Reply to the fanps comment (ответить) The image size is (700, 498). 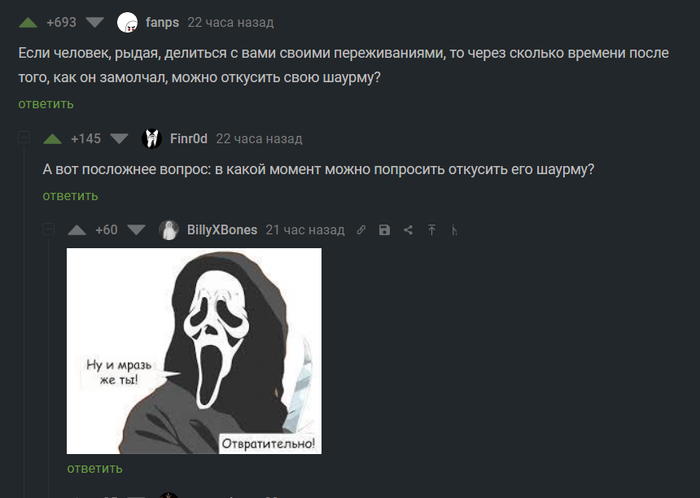click(46, 104)
